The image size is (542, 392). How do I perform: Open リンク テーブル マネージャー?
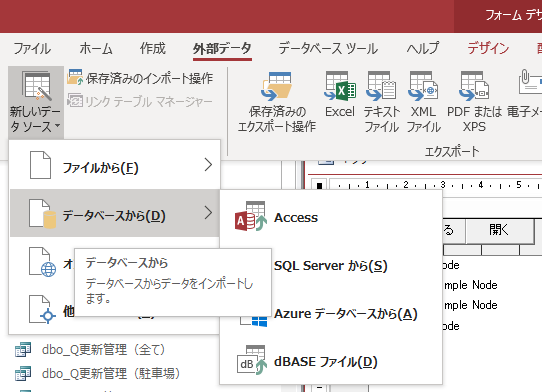(x=140, y=101)
